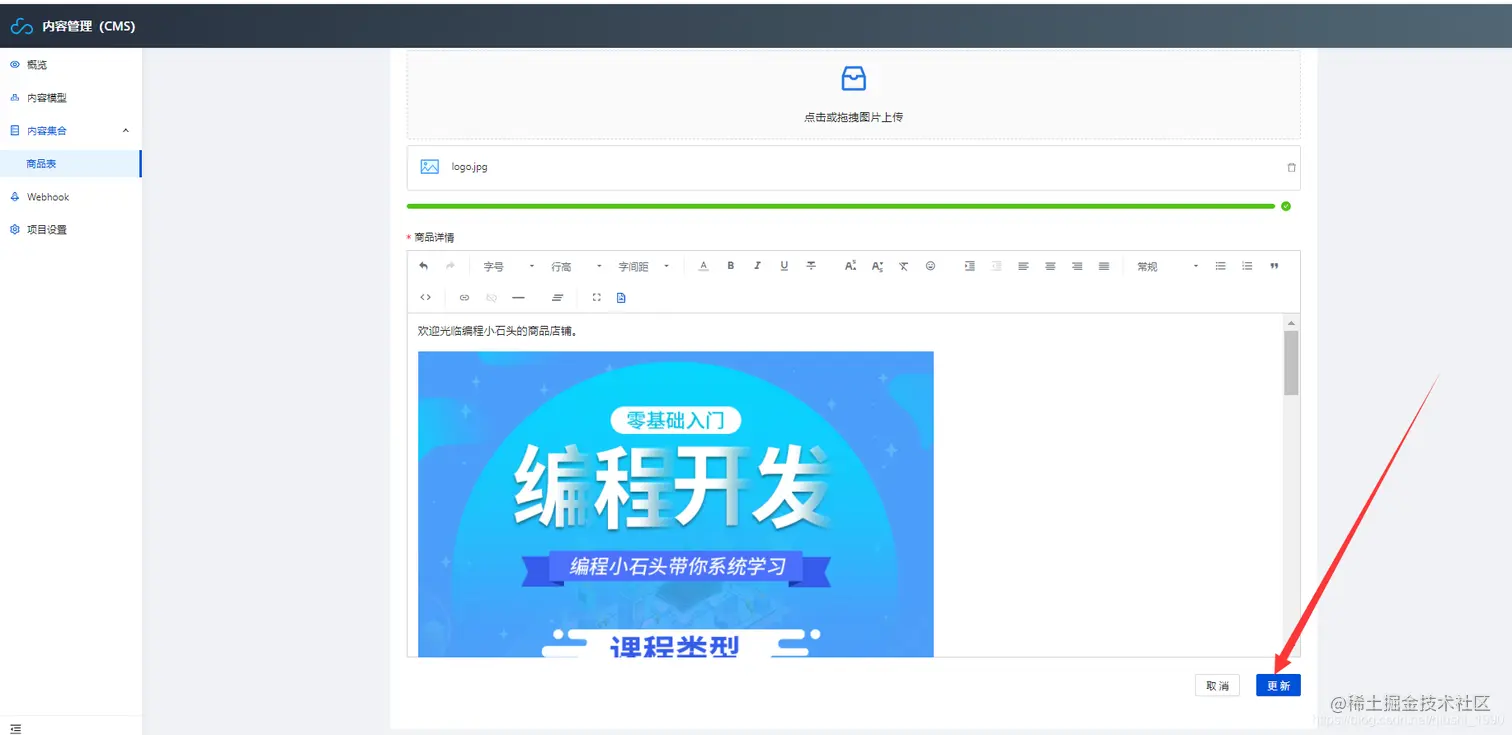
Task: Click the sidebar collapse icon at bottom
Action: 15,728
